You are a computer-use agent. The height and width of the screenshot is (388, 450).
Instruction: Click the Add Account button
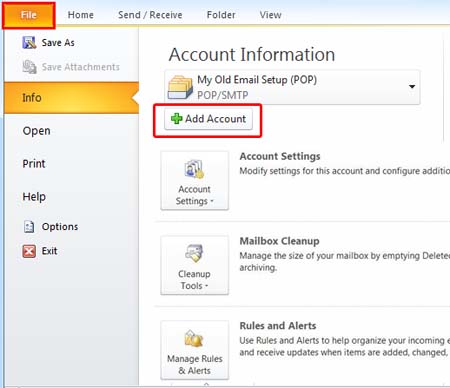click(208, 119)
